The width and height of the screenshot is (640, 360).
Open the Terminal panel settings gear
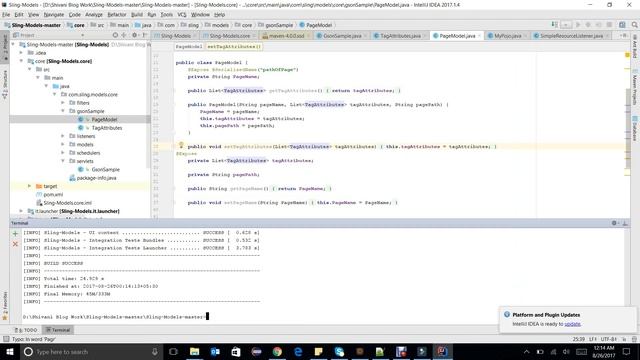pos(614,223)
